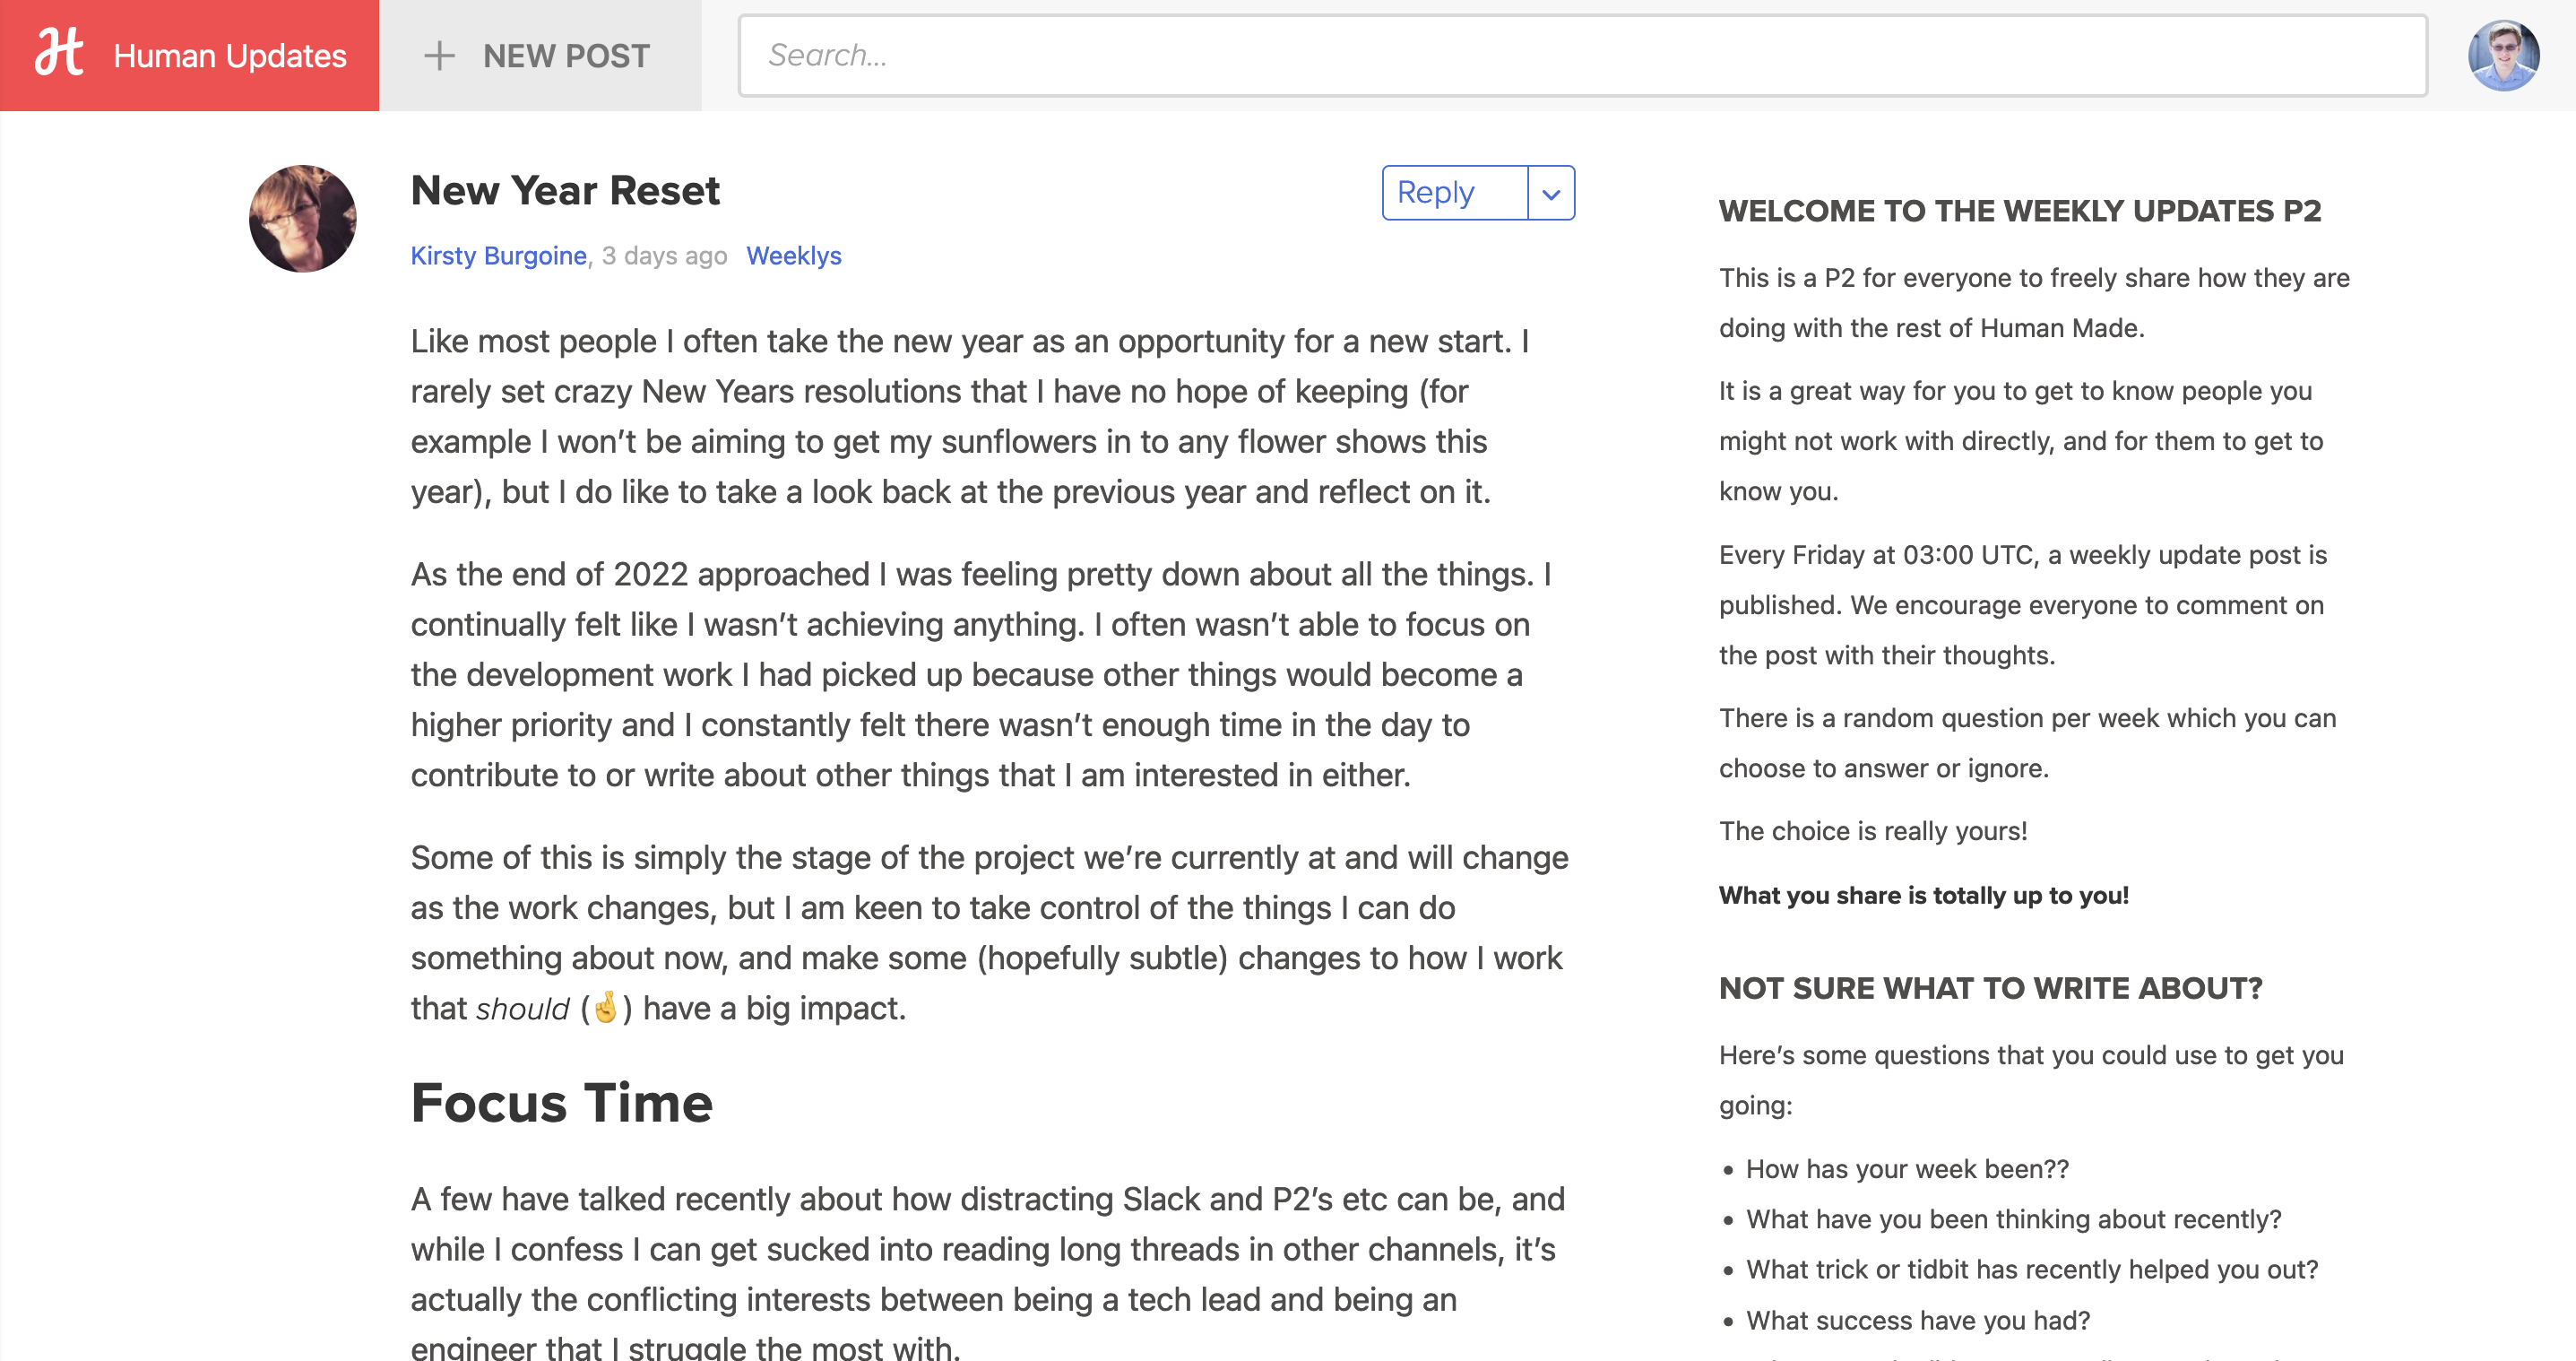Open the post titled "New Year Reset"
Image resolution: width=2576 pixels, height=1361 pixels.
tap(565, 190)
